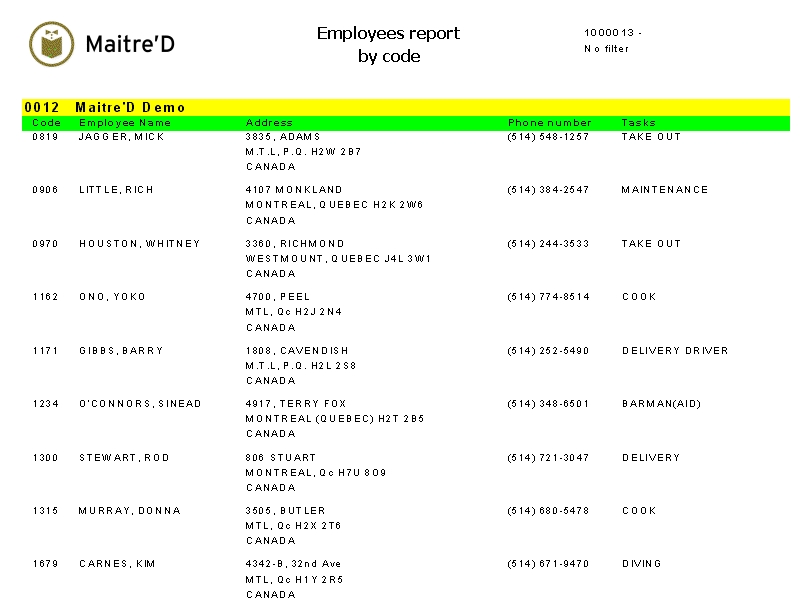
Task: Click the Phone number column header
Action: pos(549,123)
